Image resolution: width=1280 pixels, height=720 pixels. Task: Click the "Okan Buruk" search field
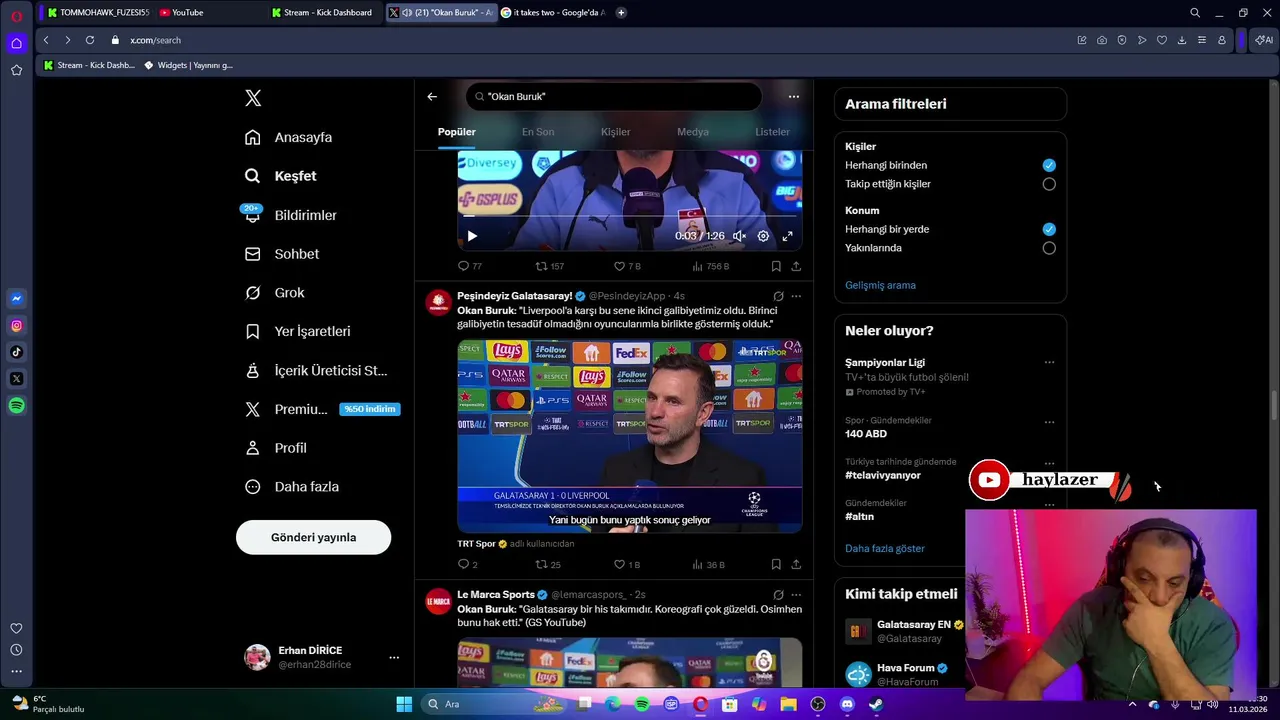coord(613,97)
